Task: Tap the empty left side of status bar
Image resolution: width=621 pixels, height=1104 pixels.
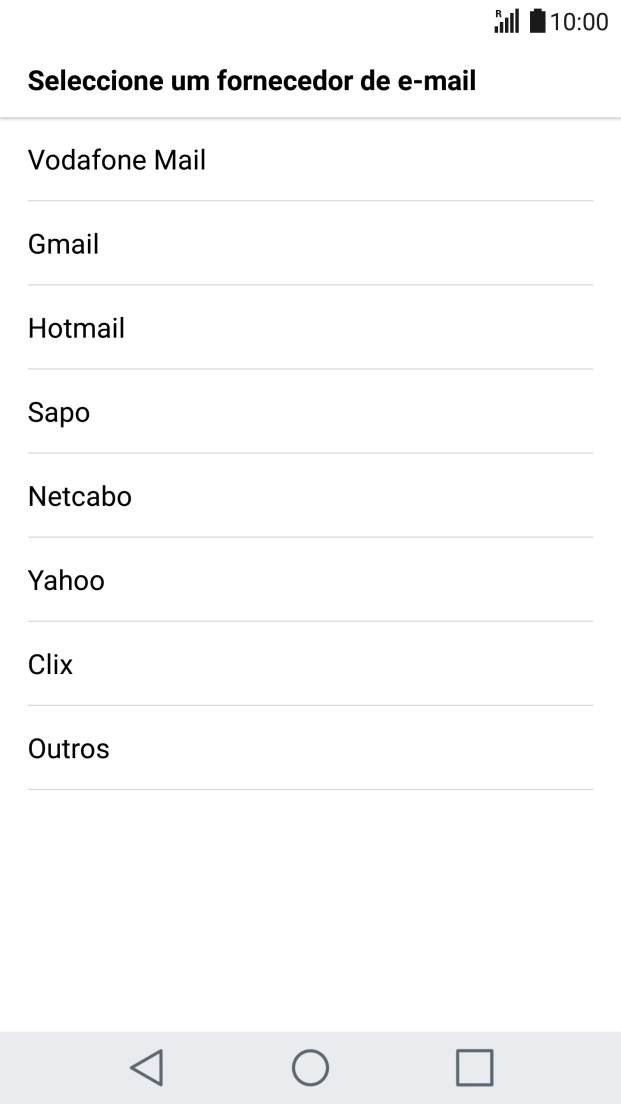Action: pos(200,22)
